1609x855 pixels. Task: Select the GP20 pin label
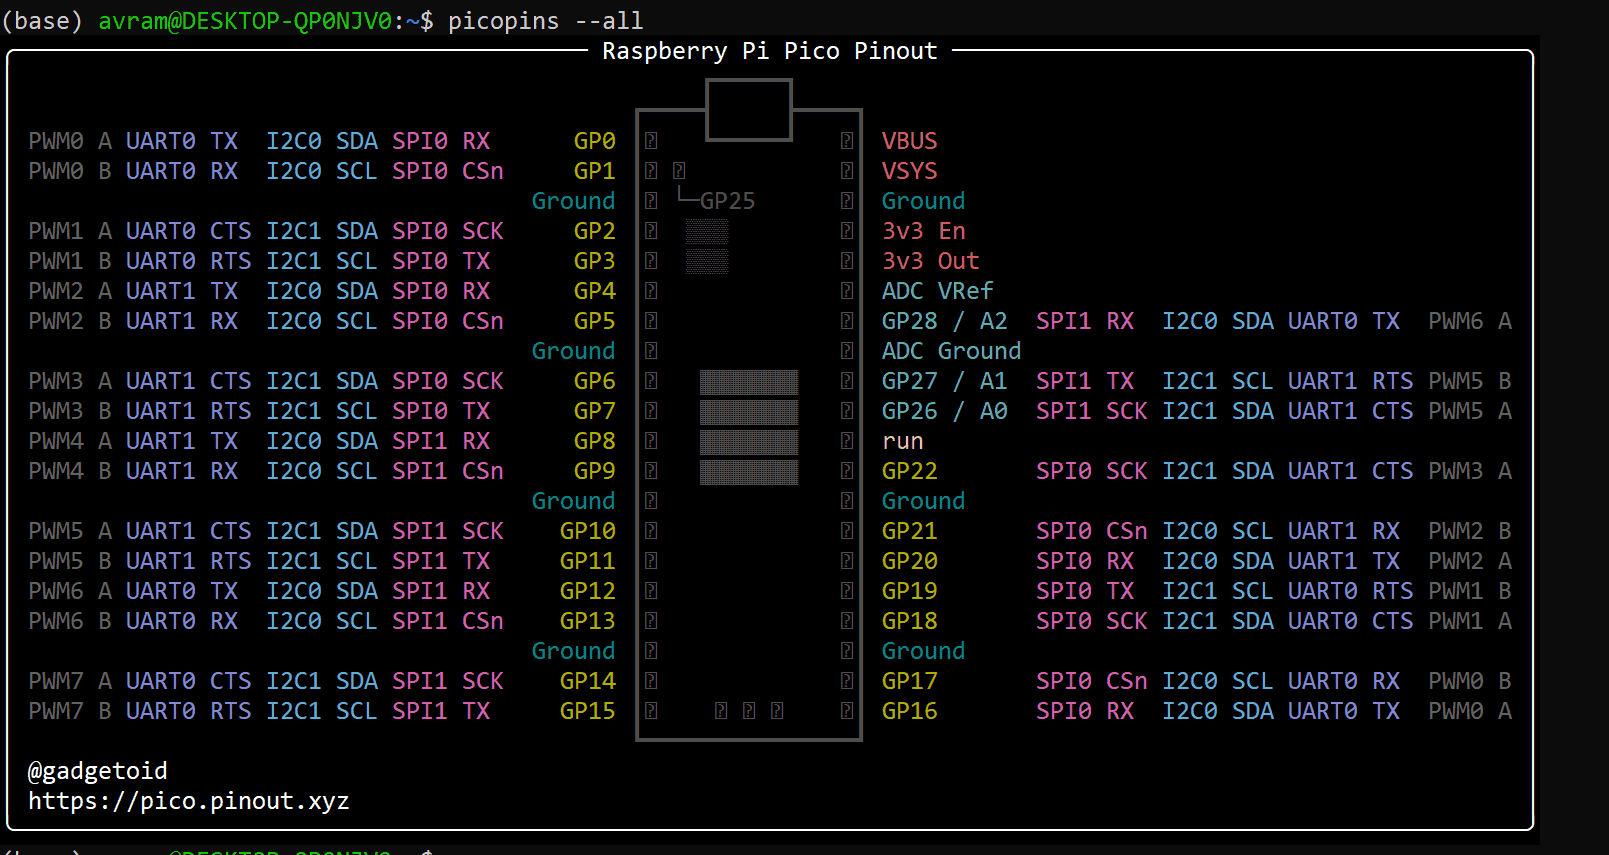pyautogui.click(x=910, y=561)
